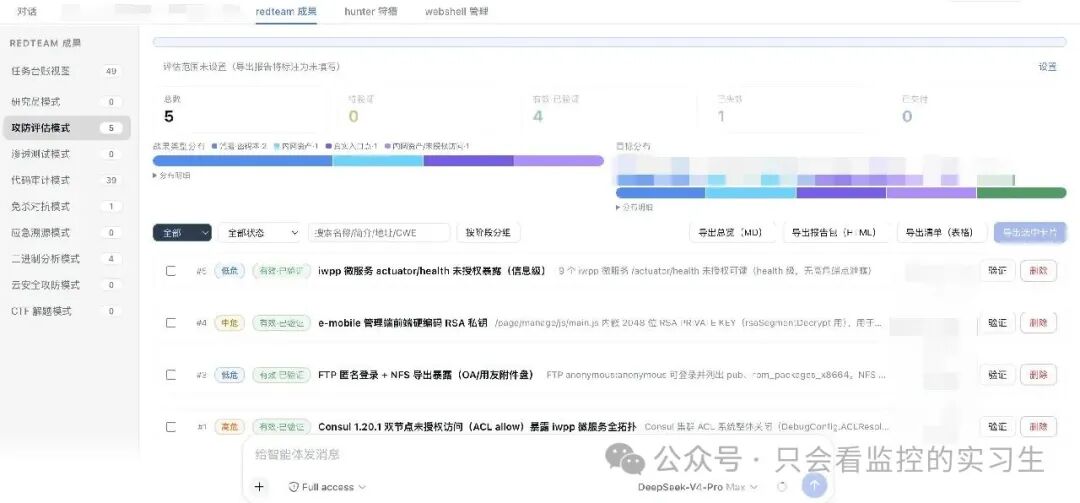Image resolution: width=1080 pixels, height=503 pixels.
Task: Open the hunter tab
Action: (371, 12)
